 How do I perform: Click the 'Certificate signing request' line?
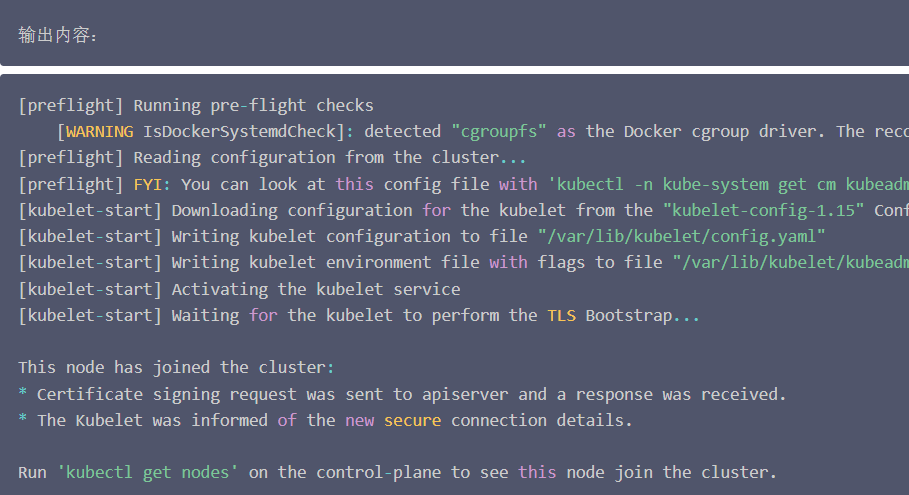(x=403, y=395)
